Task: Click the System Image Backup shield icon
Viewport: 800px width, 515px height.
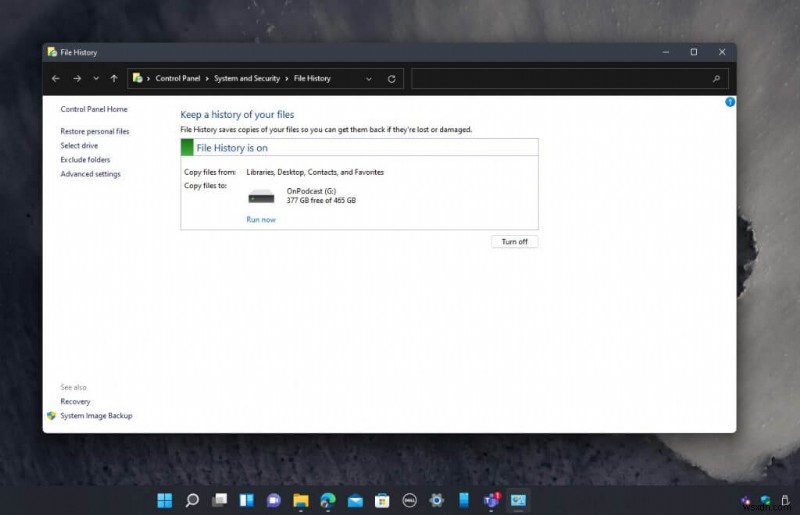Action: [x=51, y=416]
